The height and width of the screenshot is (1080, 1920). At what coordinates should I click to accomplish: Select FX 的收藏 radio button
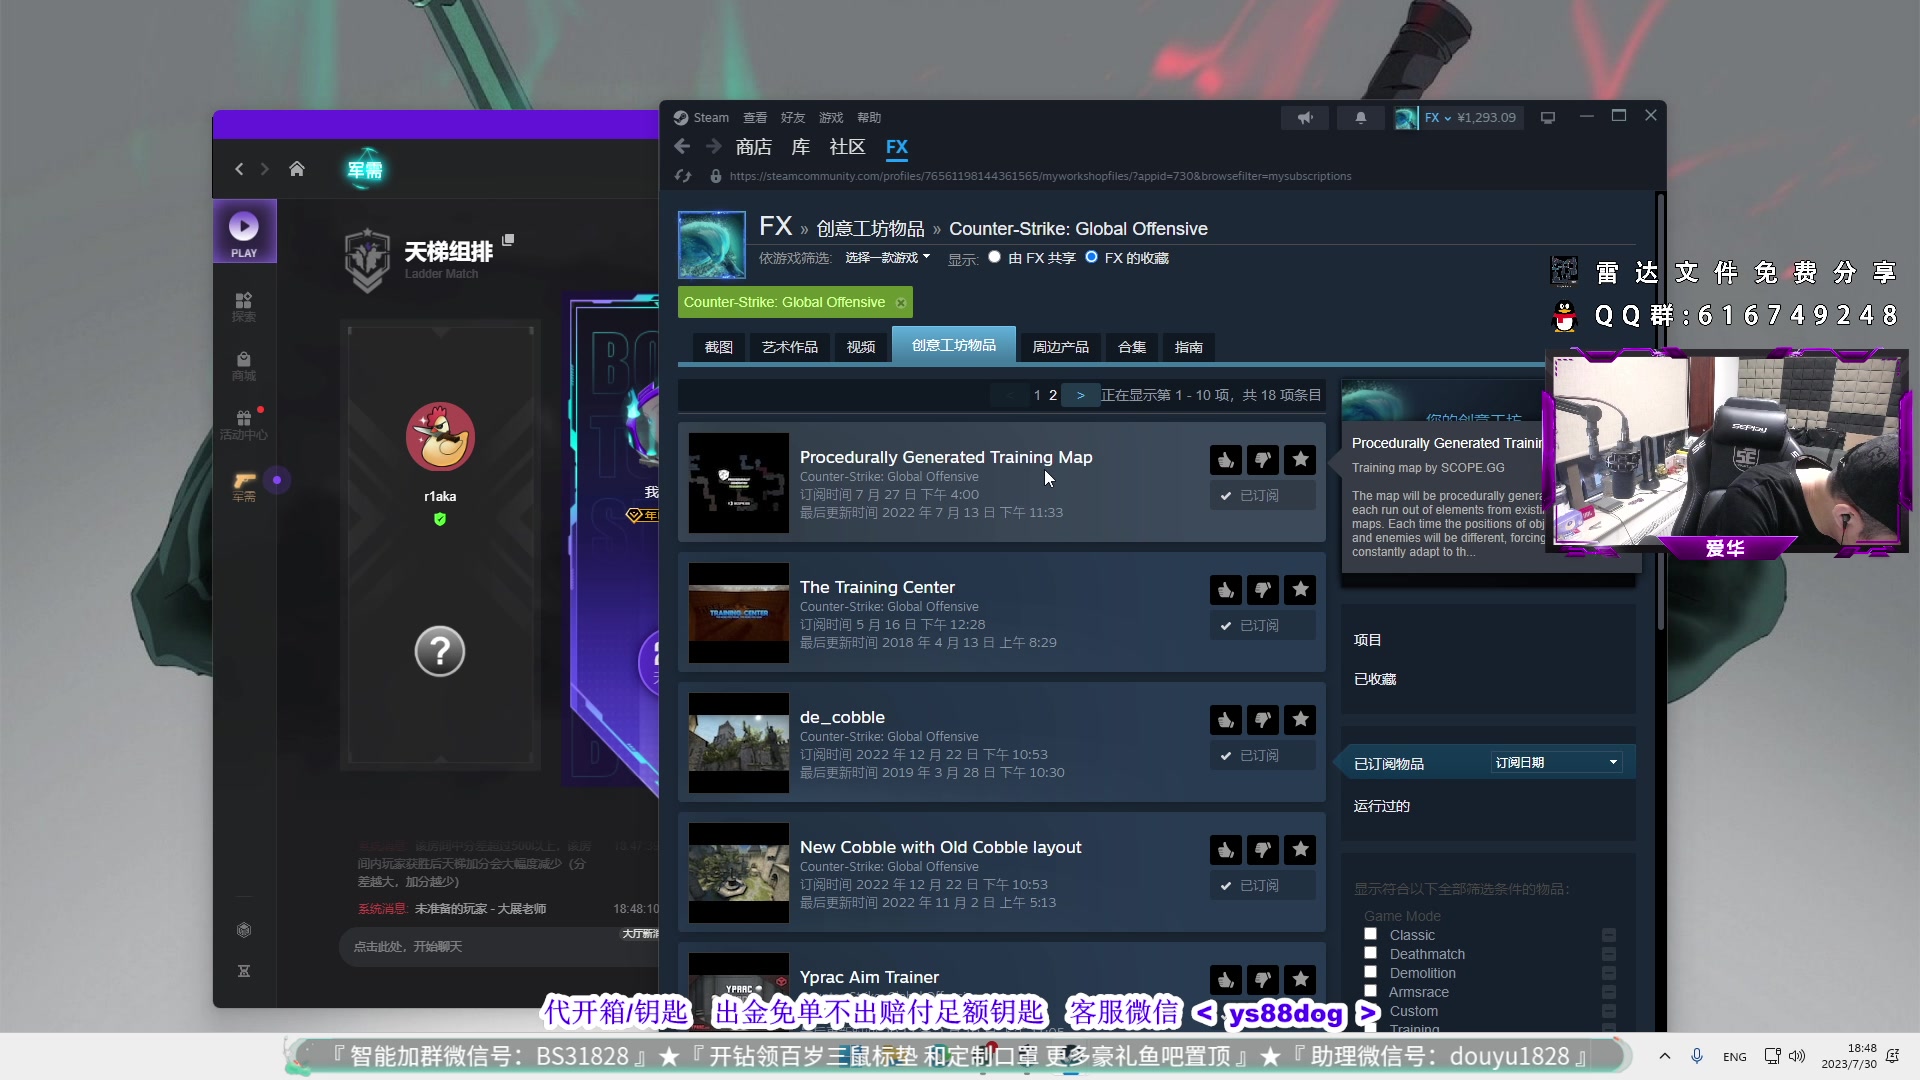pyautogui.click(x=1091, y=257)
